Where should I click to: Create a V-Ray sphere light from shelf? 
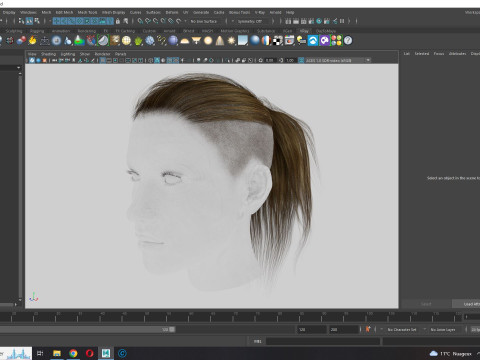coord(208,41)
